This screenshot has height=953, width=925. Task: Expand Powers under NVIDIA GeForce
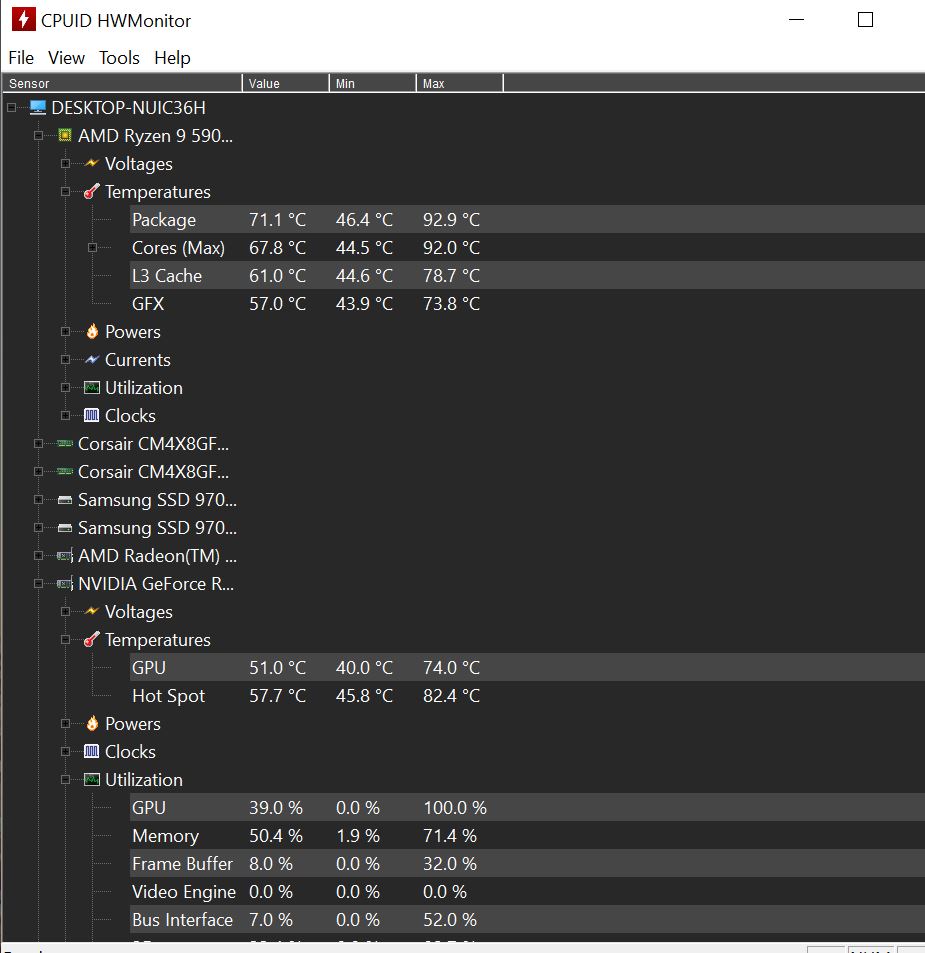click(65, 723)
